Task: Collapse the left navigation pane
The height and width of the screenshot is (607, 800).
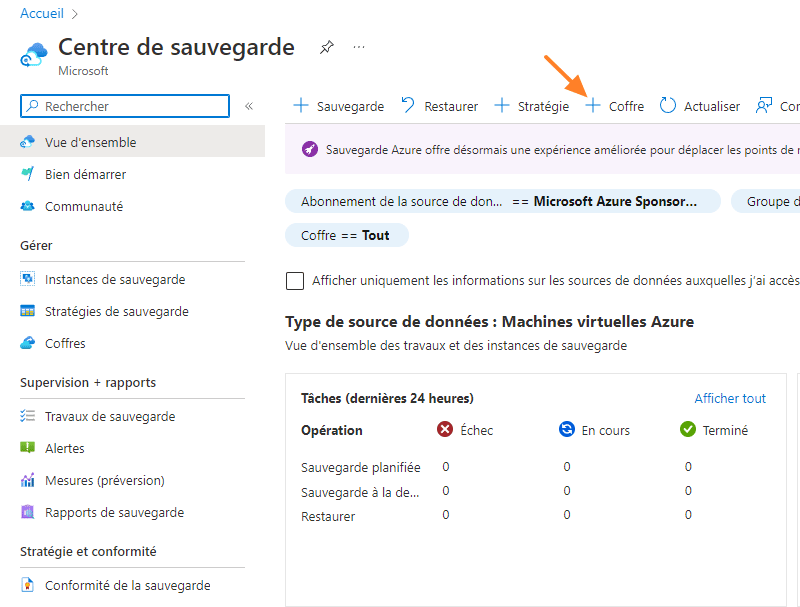Action: (248, 104)
